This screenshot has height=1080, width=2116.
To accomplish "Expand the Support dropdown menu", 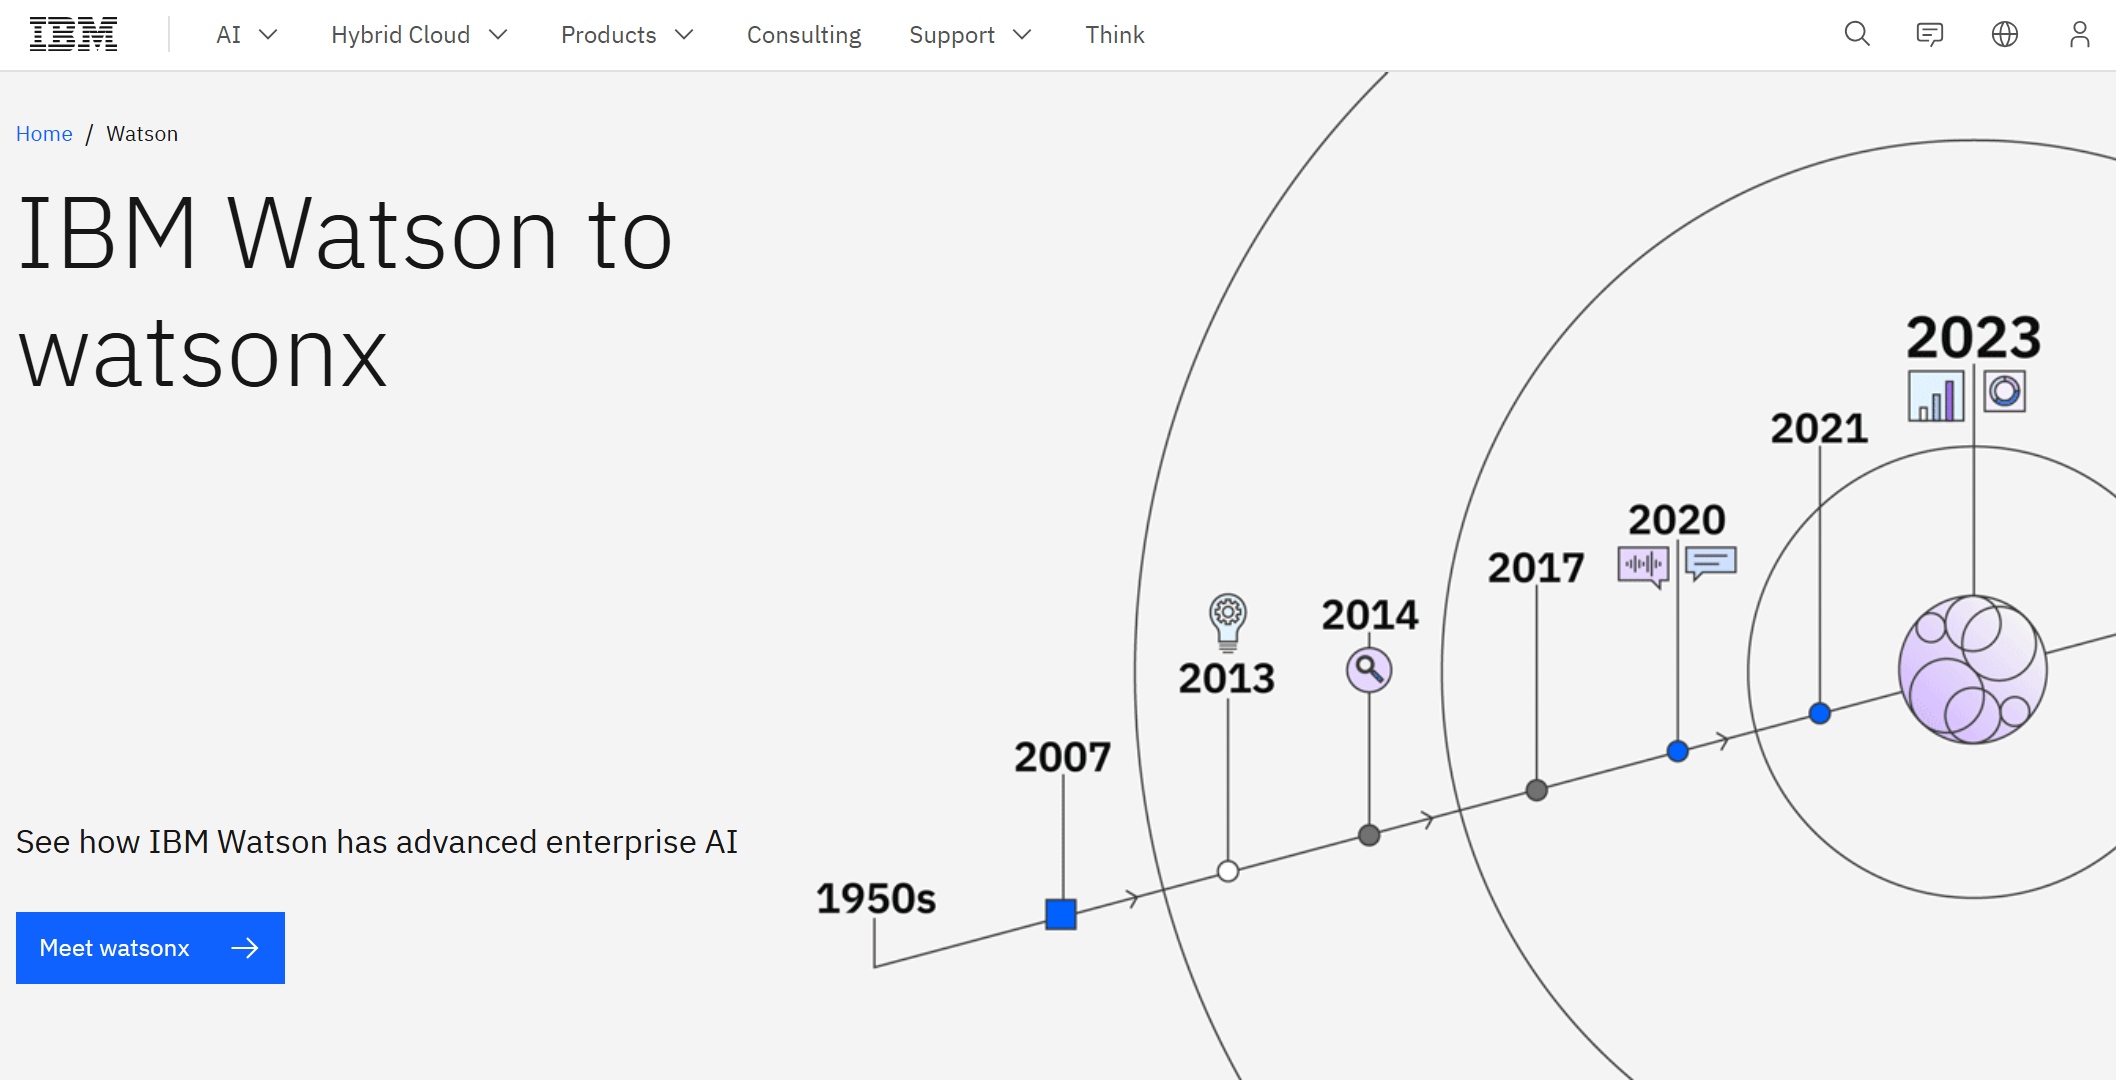I will pos(969,34).
